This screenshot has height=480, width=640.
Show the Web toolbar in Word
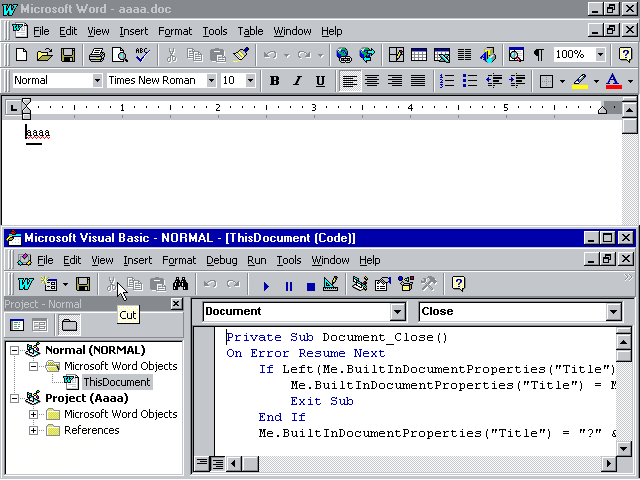367,55
